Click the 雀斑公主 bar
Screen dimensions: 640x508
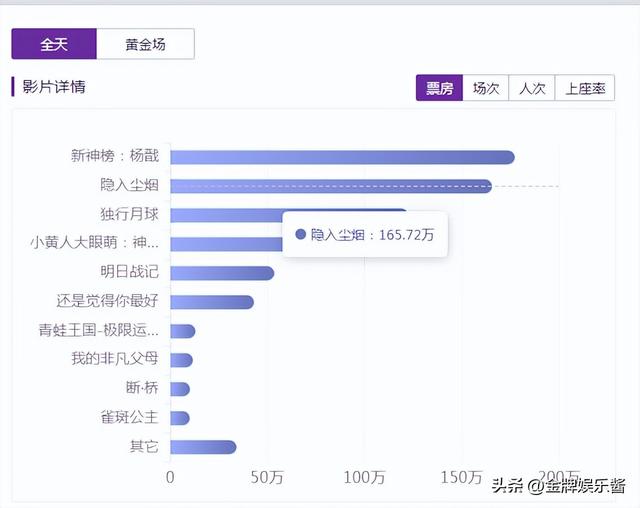pos(180,418)
